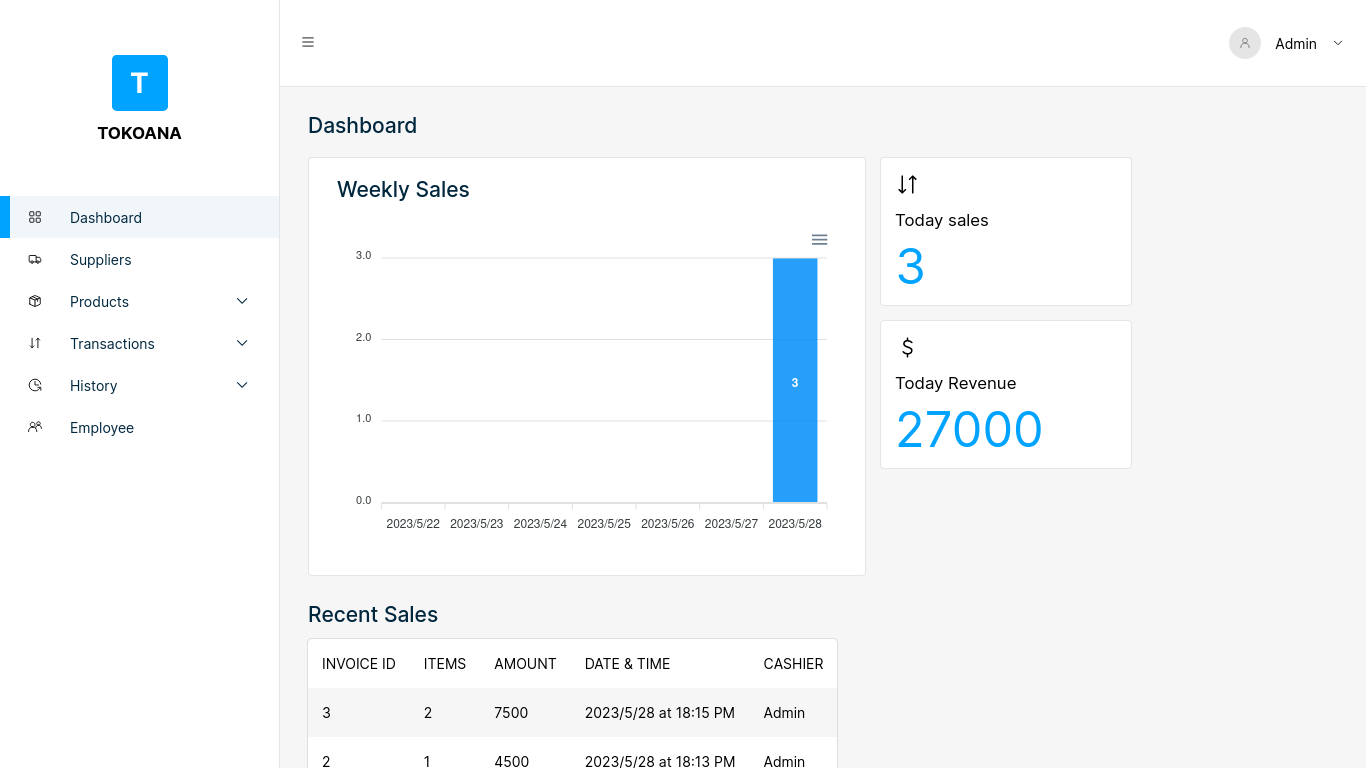Expand the Transactions submenu chevron
Image resolution: width=1366 pixels, height=768 pixels.
click(x=242, y=343)
